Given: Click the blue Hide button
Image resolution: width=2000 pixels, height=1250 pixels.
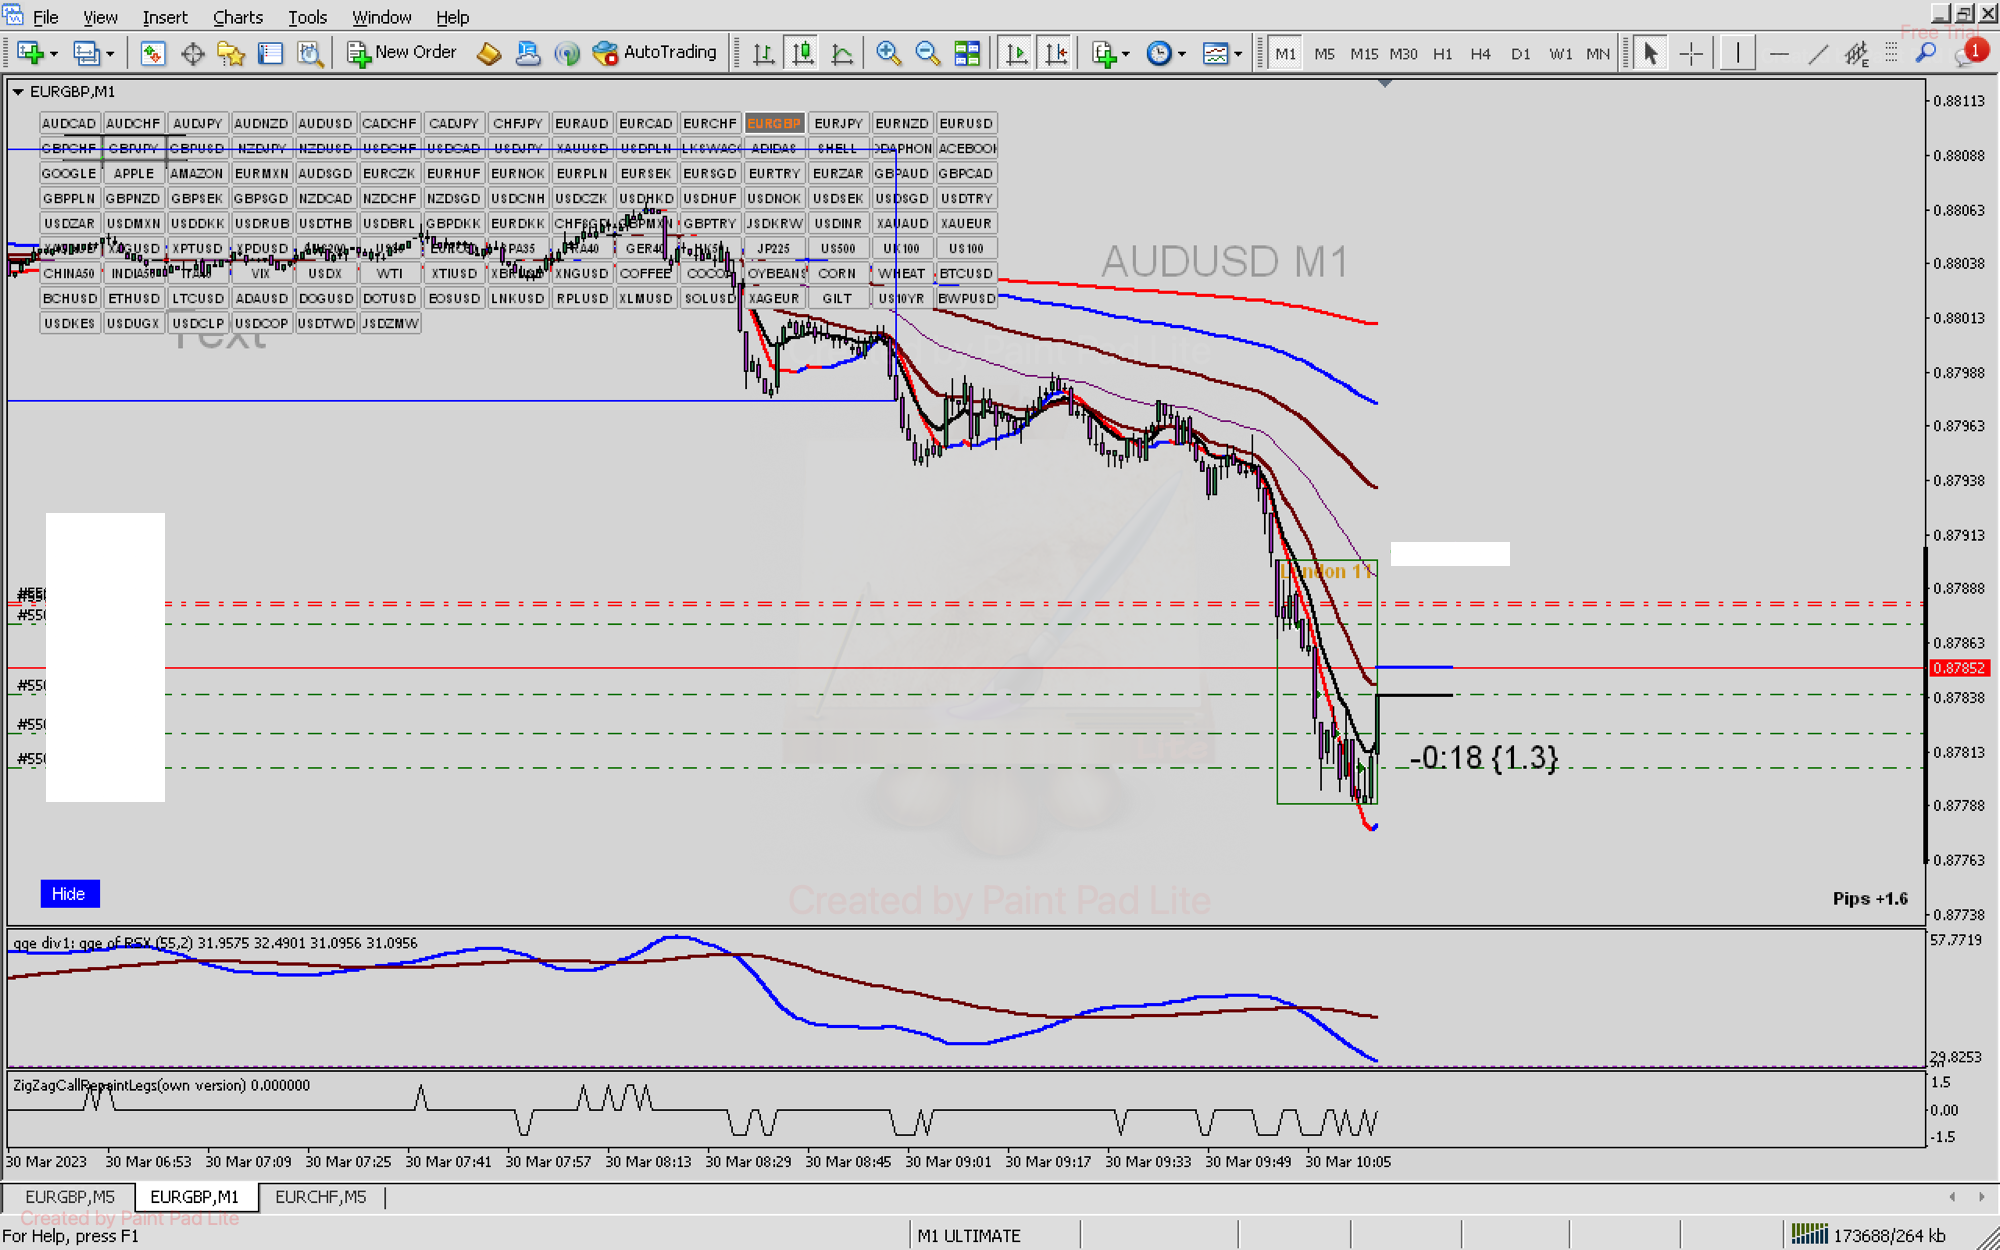Looking at the screenshot, I should click(69, 894).
